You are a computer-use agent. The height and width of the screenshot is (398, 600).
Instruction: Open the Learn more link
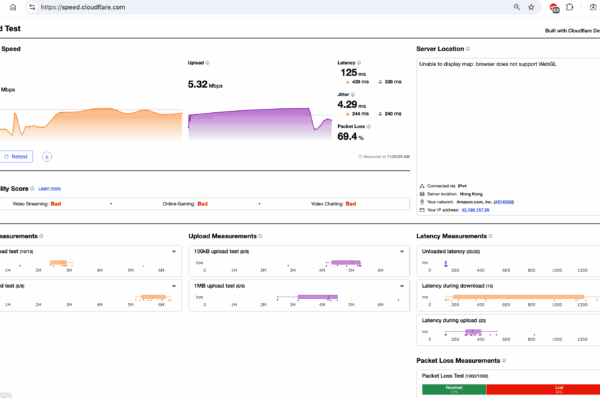coord(49,189)
